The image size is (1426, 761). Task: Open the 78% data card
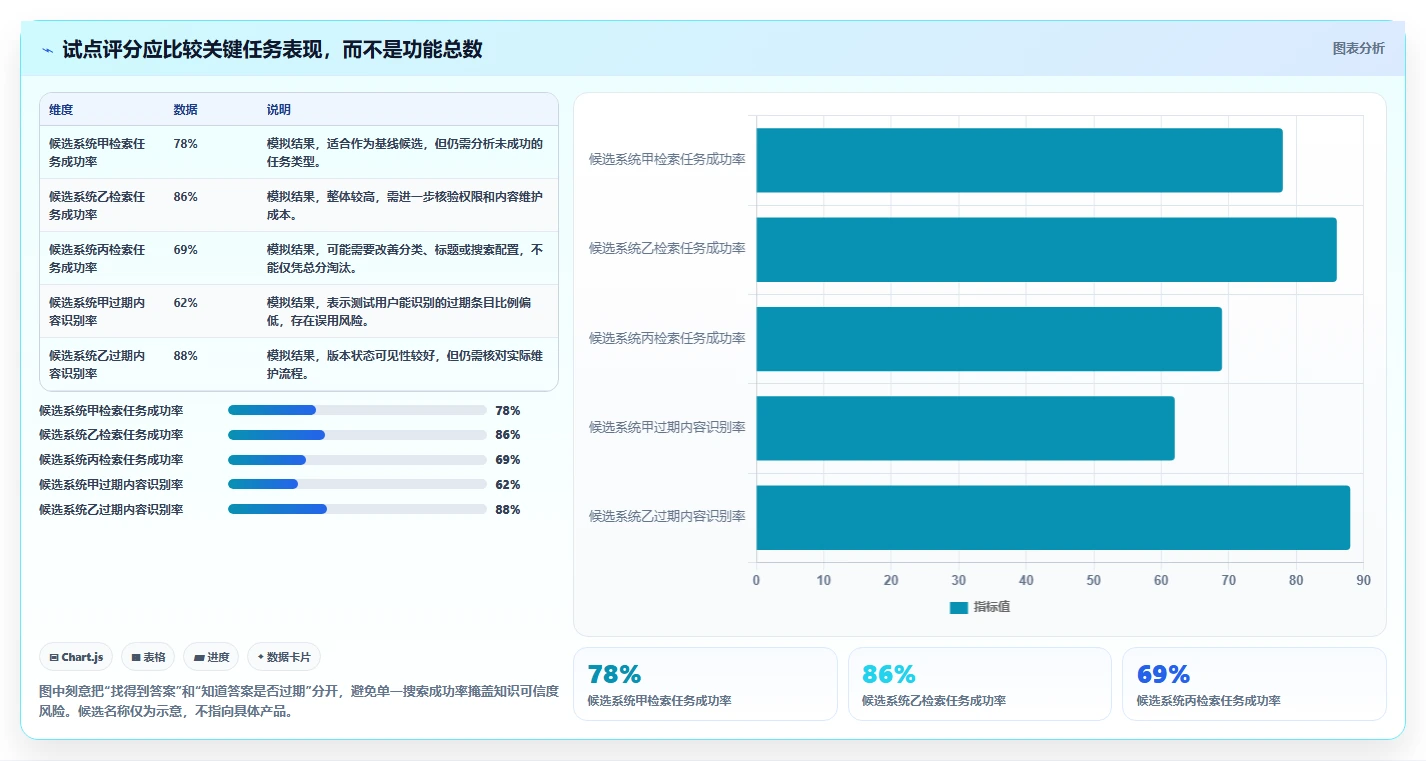[x=705, y=684]
